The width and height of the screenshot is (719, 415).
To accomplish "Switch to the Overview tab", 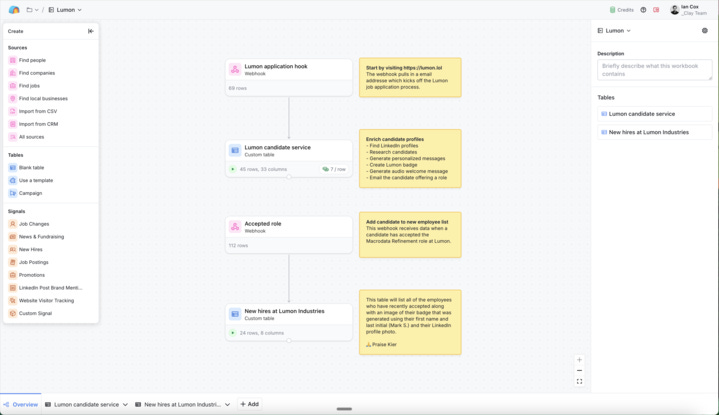I will (21, 404).
